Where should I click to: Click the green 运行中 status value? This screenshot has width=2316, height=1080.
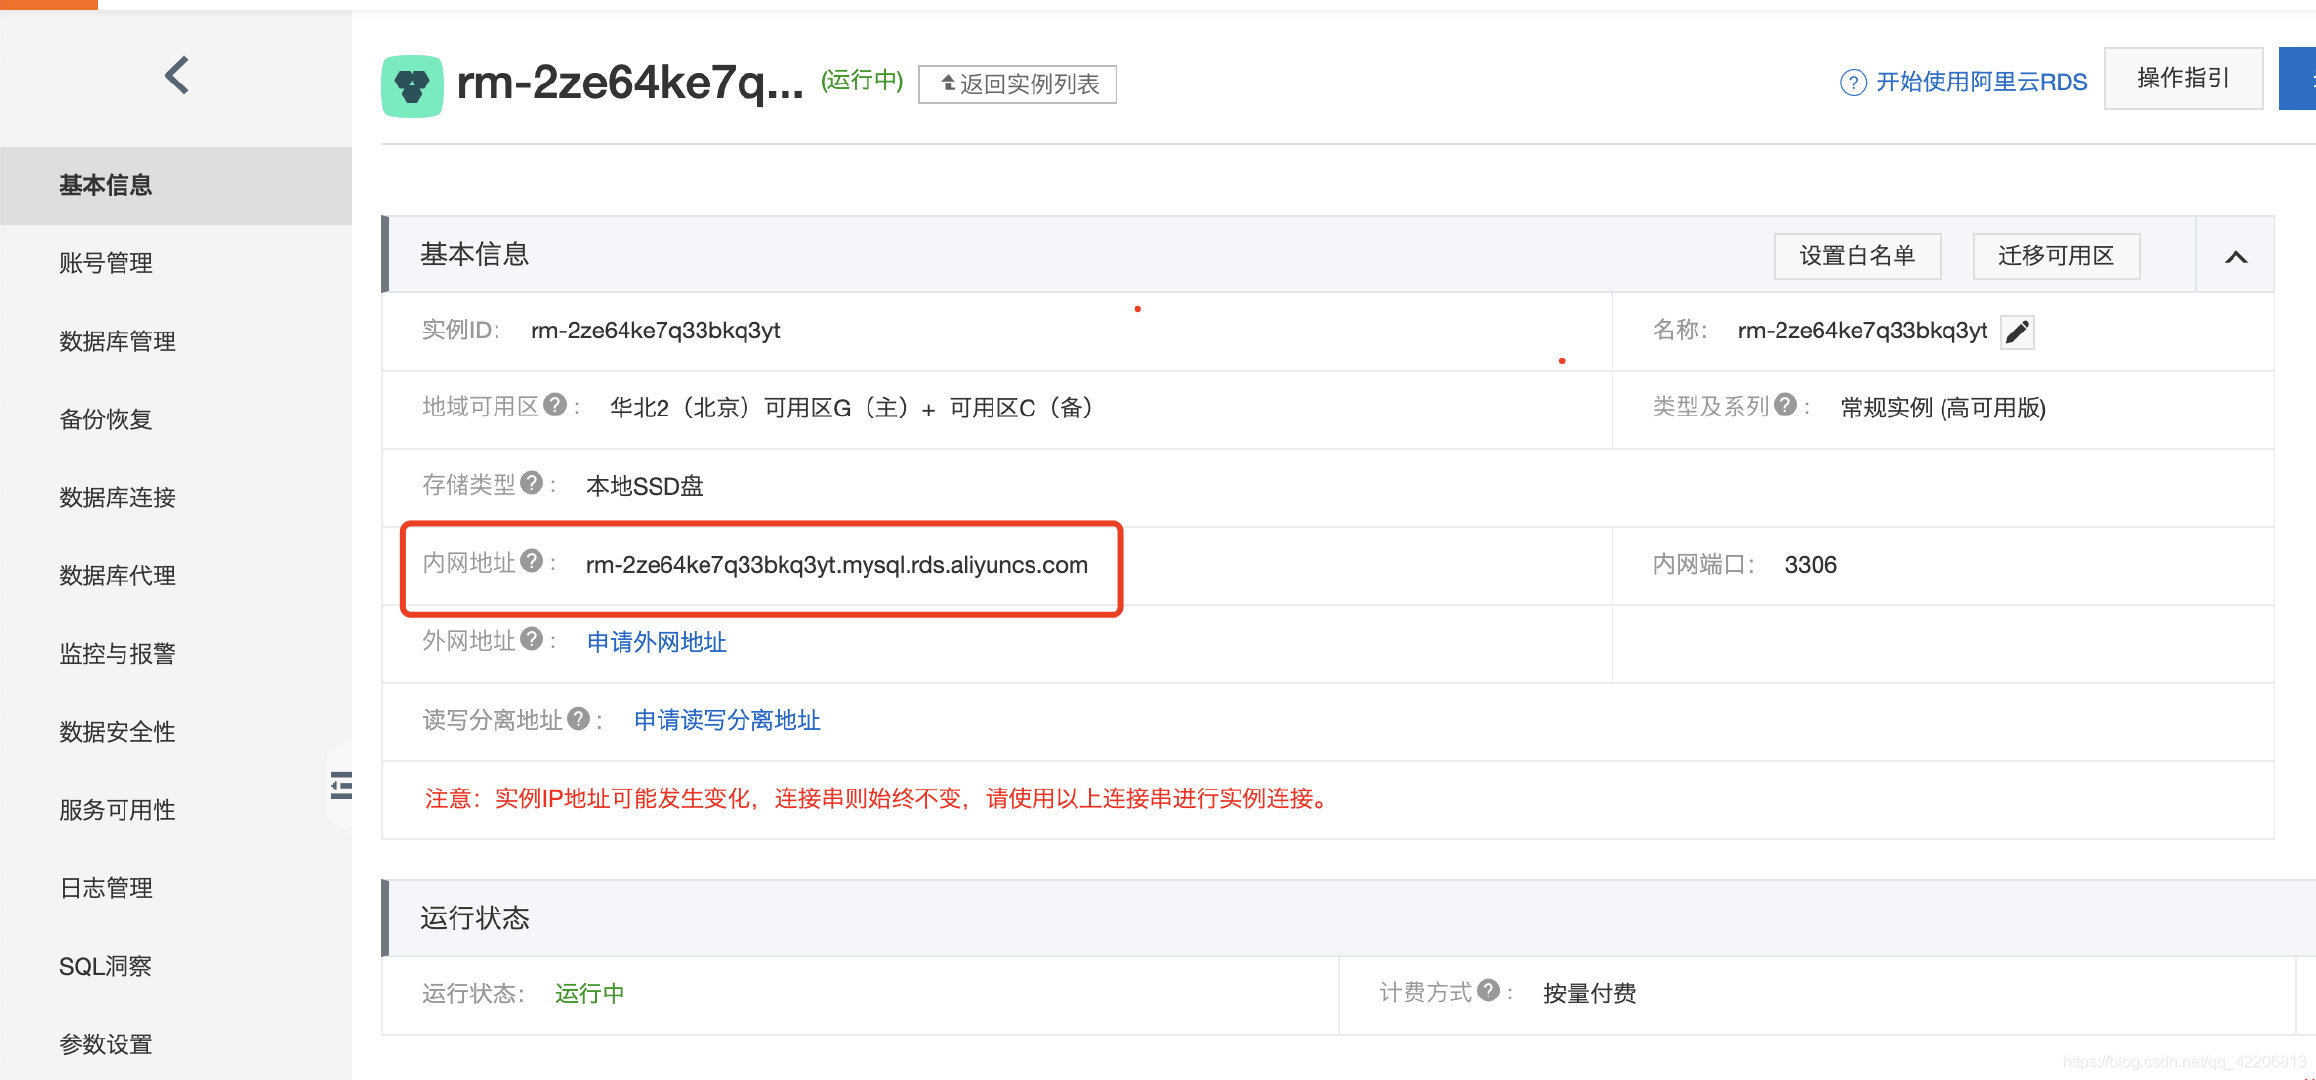(x=590, y=993)
